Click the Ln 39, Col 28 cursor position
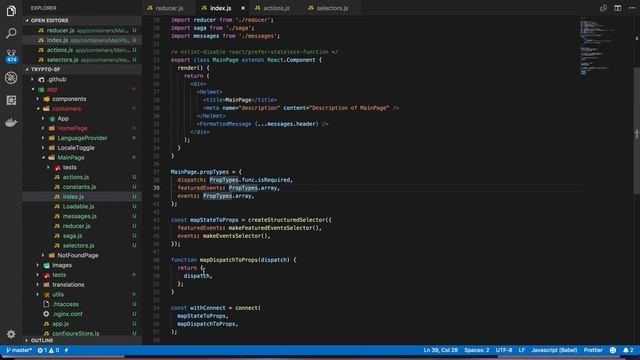Viewport: 640px width, 360px height. pyautogui.click(x=440, y=350)
